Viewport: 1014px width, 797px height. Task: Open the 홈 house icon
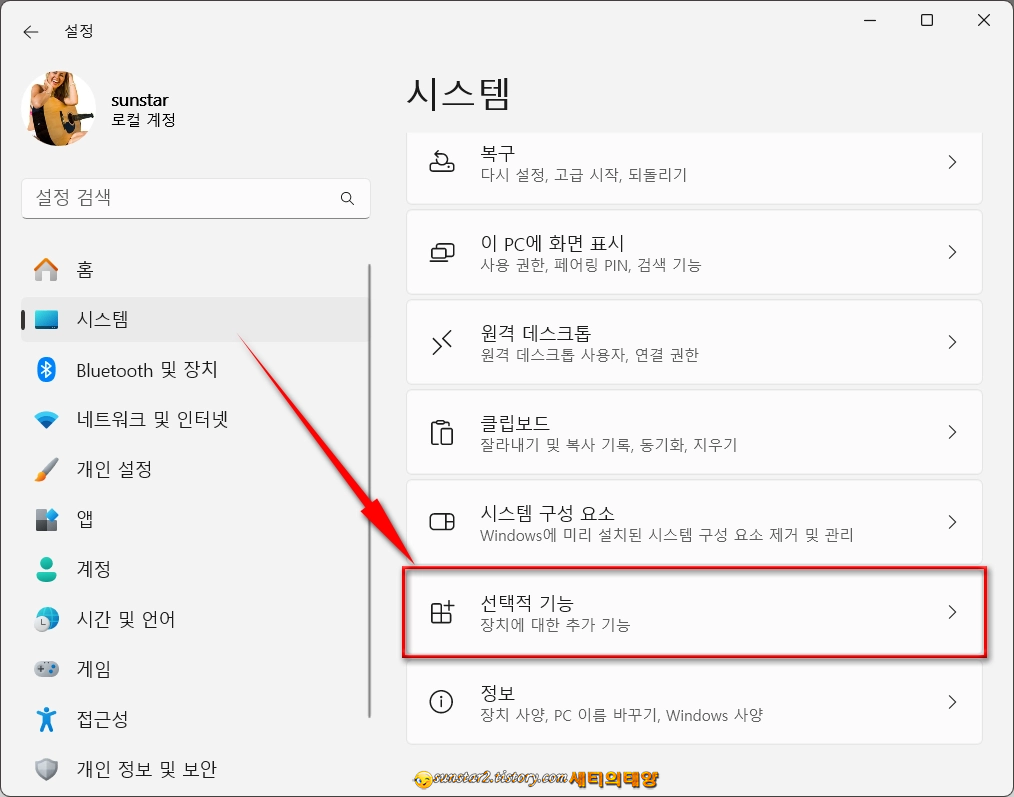click(x=46, y=269)
